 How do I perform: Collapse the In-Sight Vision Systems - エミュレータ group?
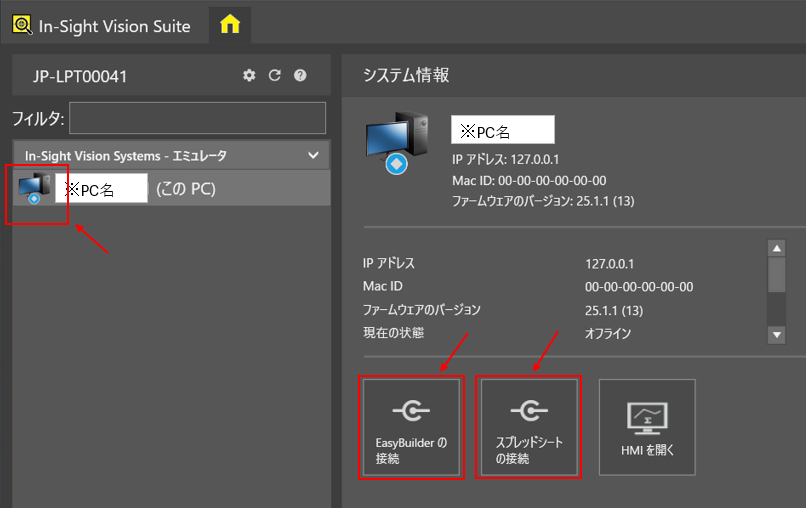(313, 155)
